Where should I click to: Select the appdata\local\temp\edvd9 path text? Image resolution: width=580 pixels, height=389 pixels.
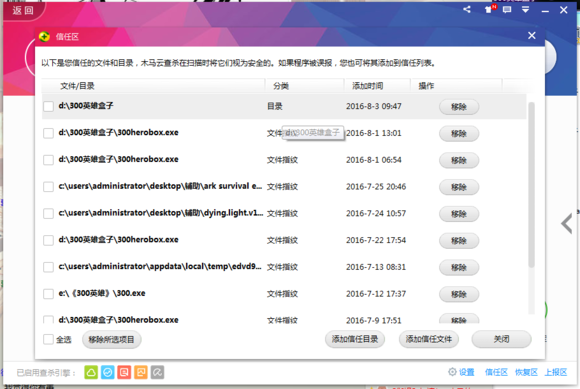160,266
